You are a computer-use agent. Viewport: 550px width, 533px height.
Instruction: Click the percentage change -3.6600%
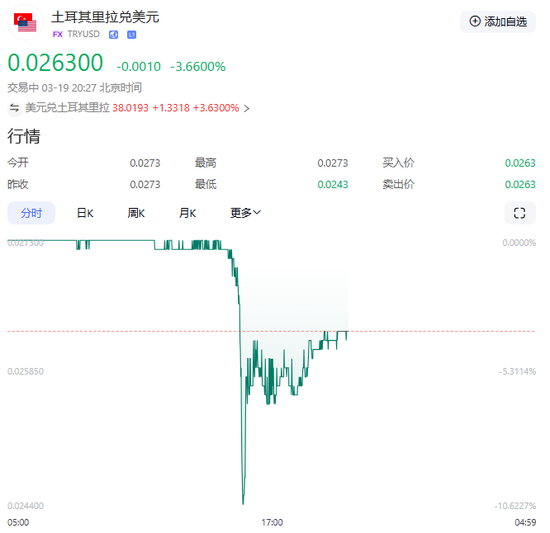tap(198, 67)
